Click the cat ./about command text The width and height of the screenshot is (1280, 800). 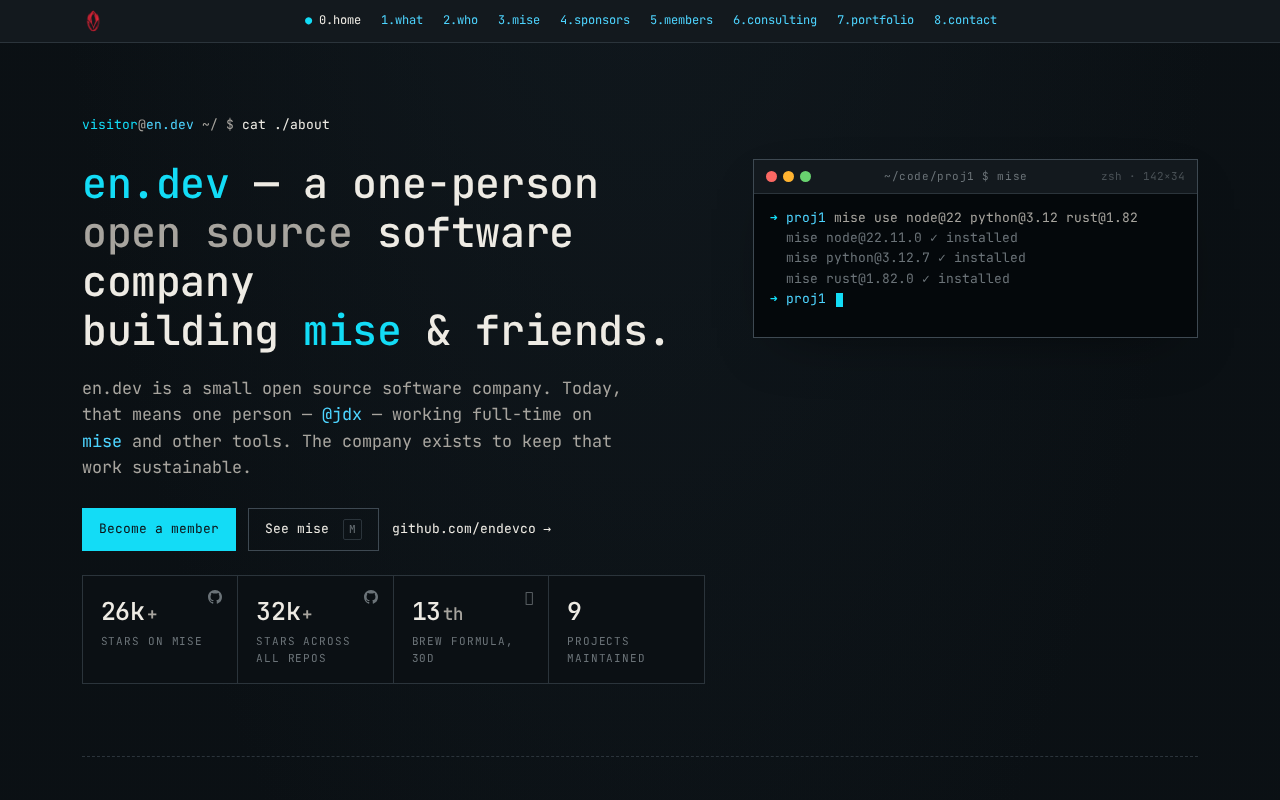(286, 125)
